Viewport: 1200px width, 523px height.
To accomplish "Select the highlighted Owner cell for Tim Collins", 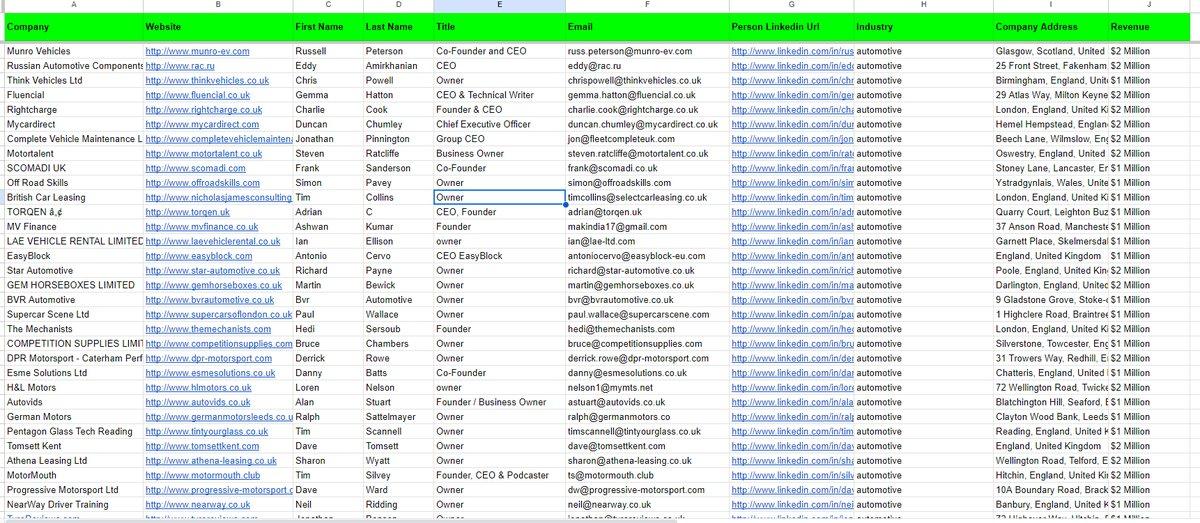I will tap(499, 198).
